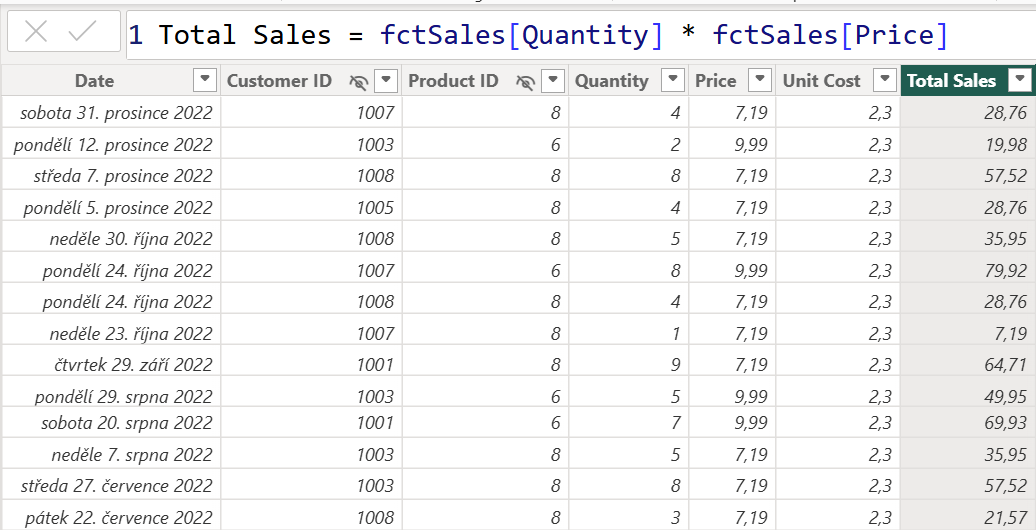Open the Customer ID column filter dropdown

(385, 81)
